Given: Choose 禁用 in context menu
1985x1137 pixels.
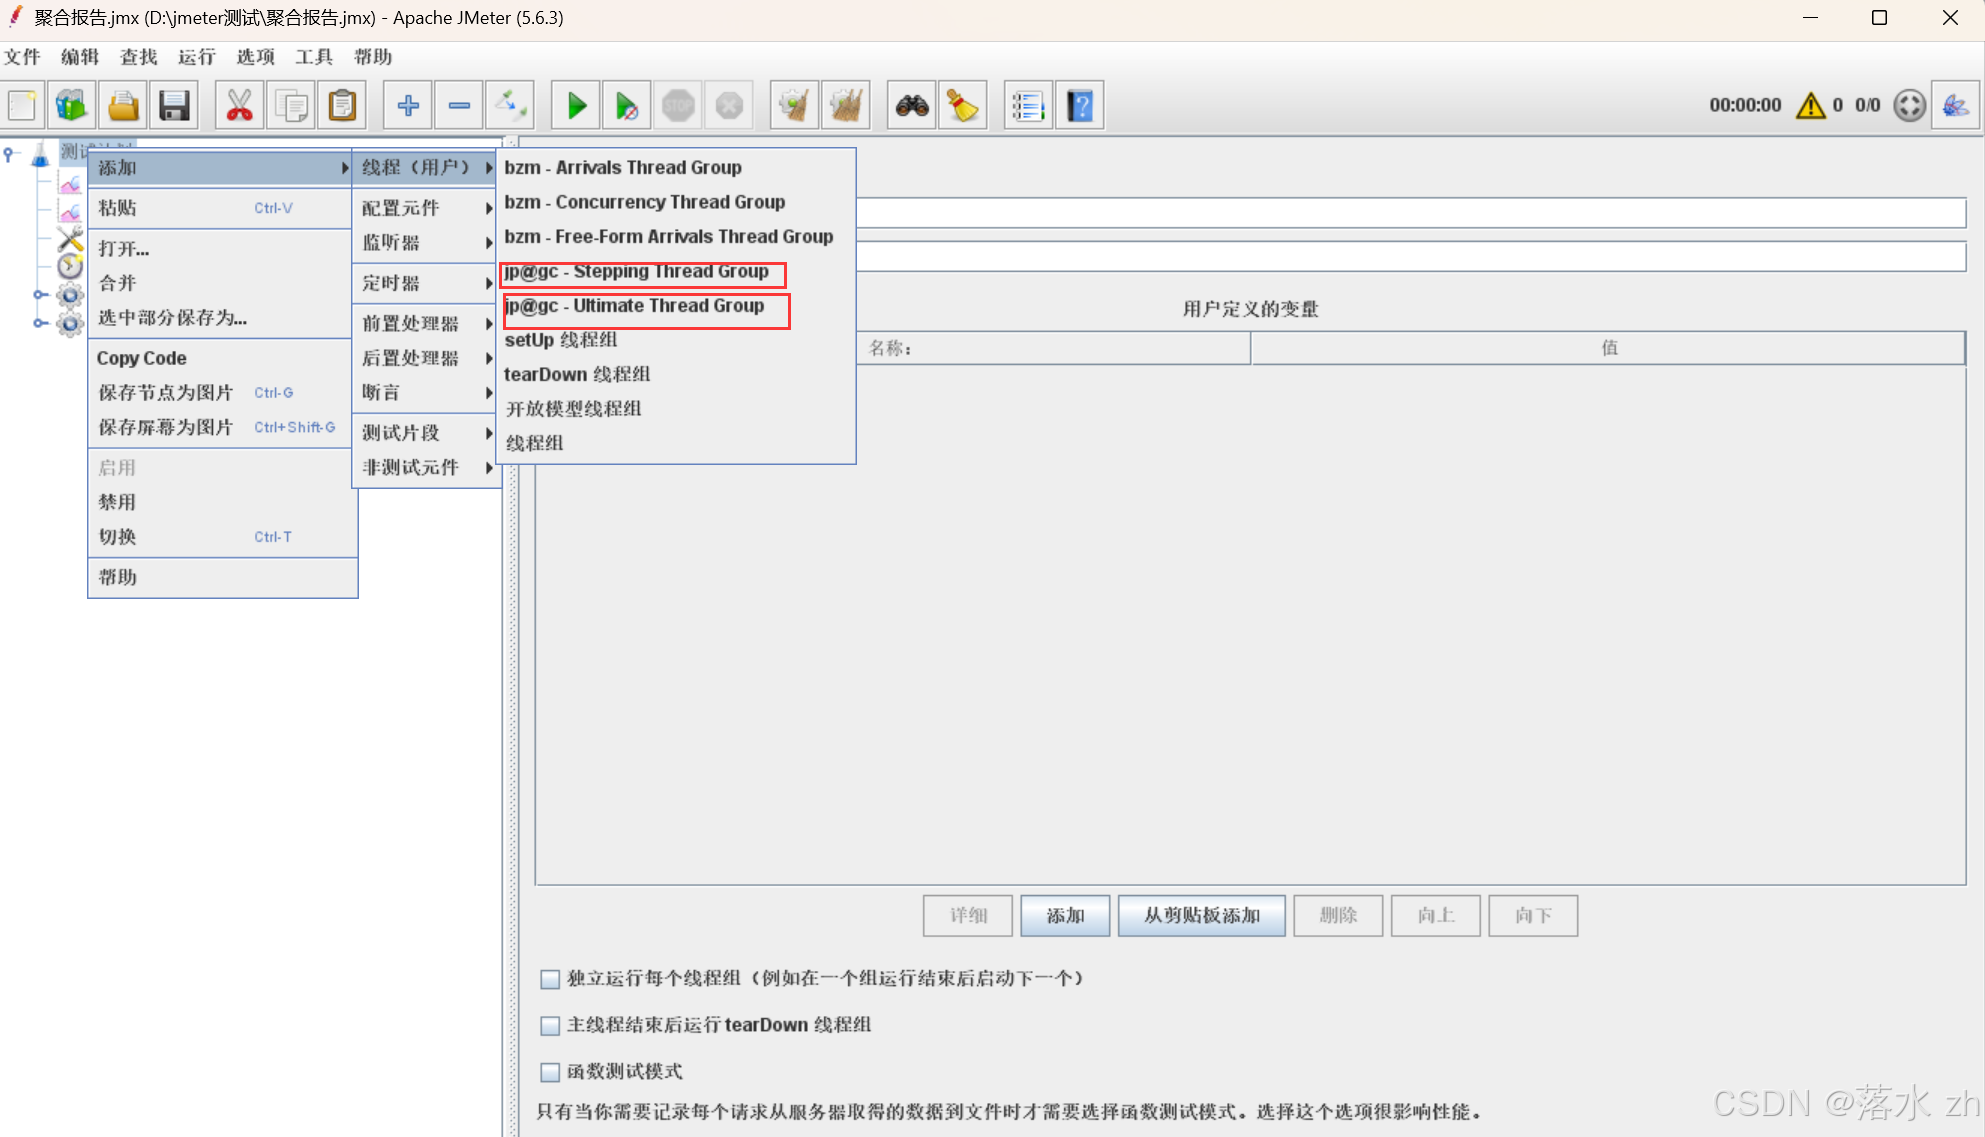Looking at the screenshot, I should [x=223, y=502].
